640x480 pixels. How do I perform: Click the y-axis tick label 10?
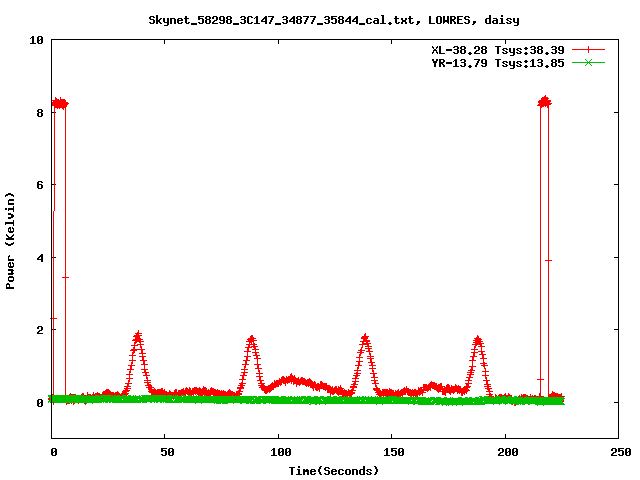coord(36,40)
